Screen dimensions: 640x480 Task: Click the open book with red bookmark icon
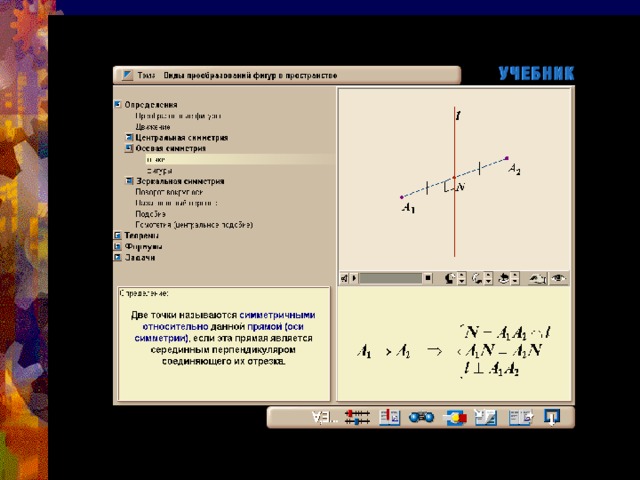pyautogui.click(x=389, y=417)
